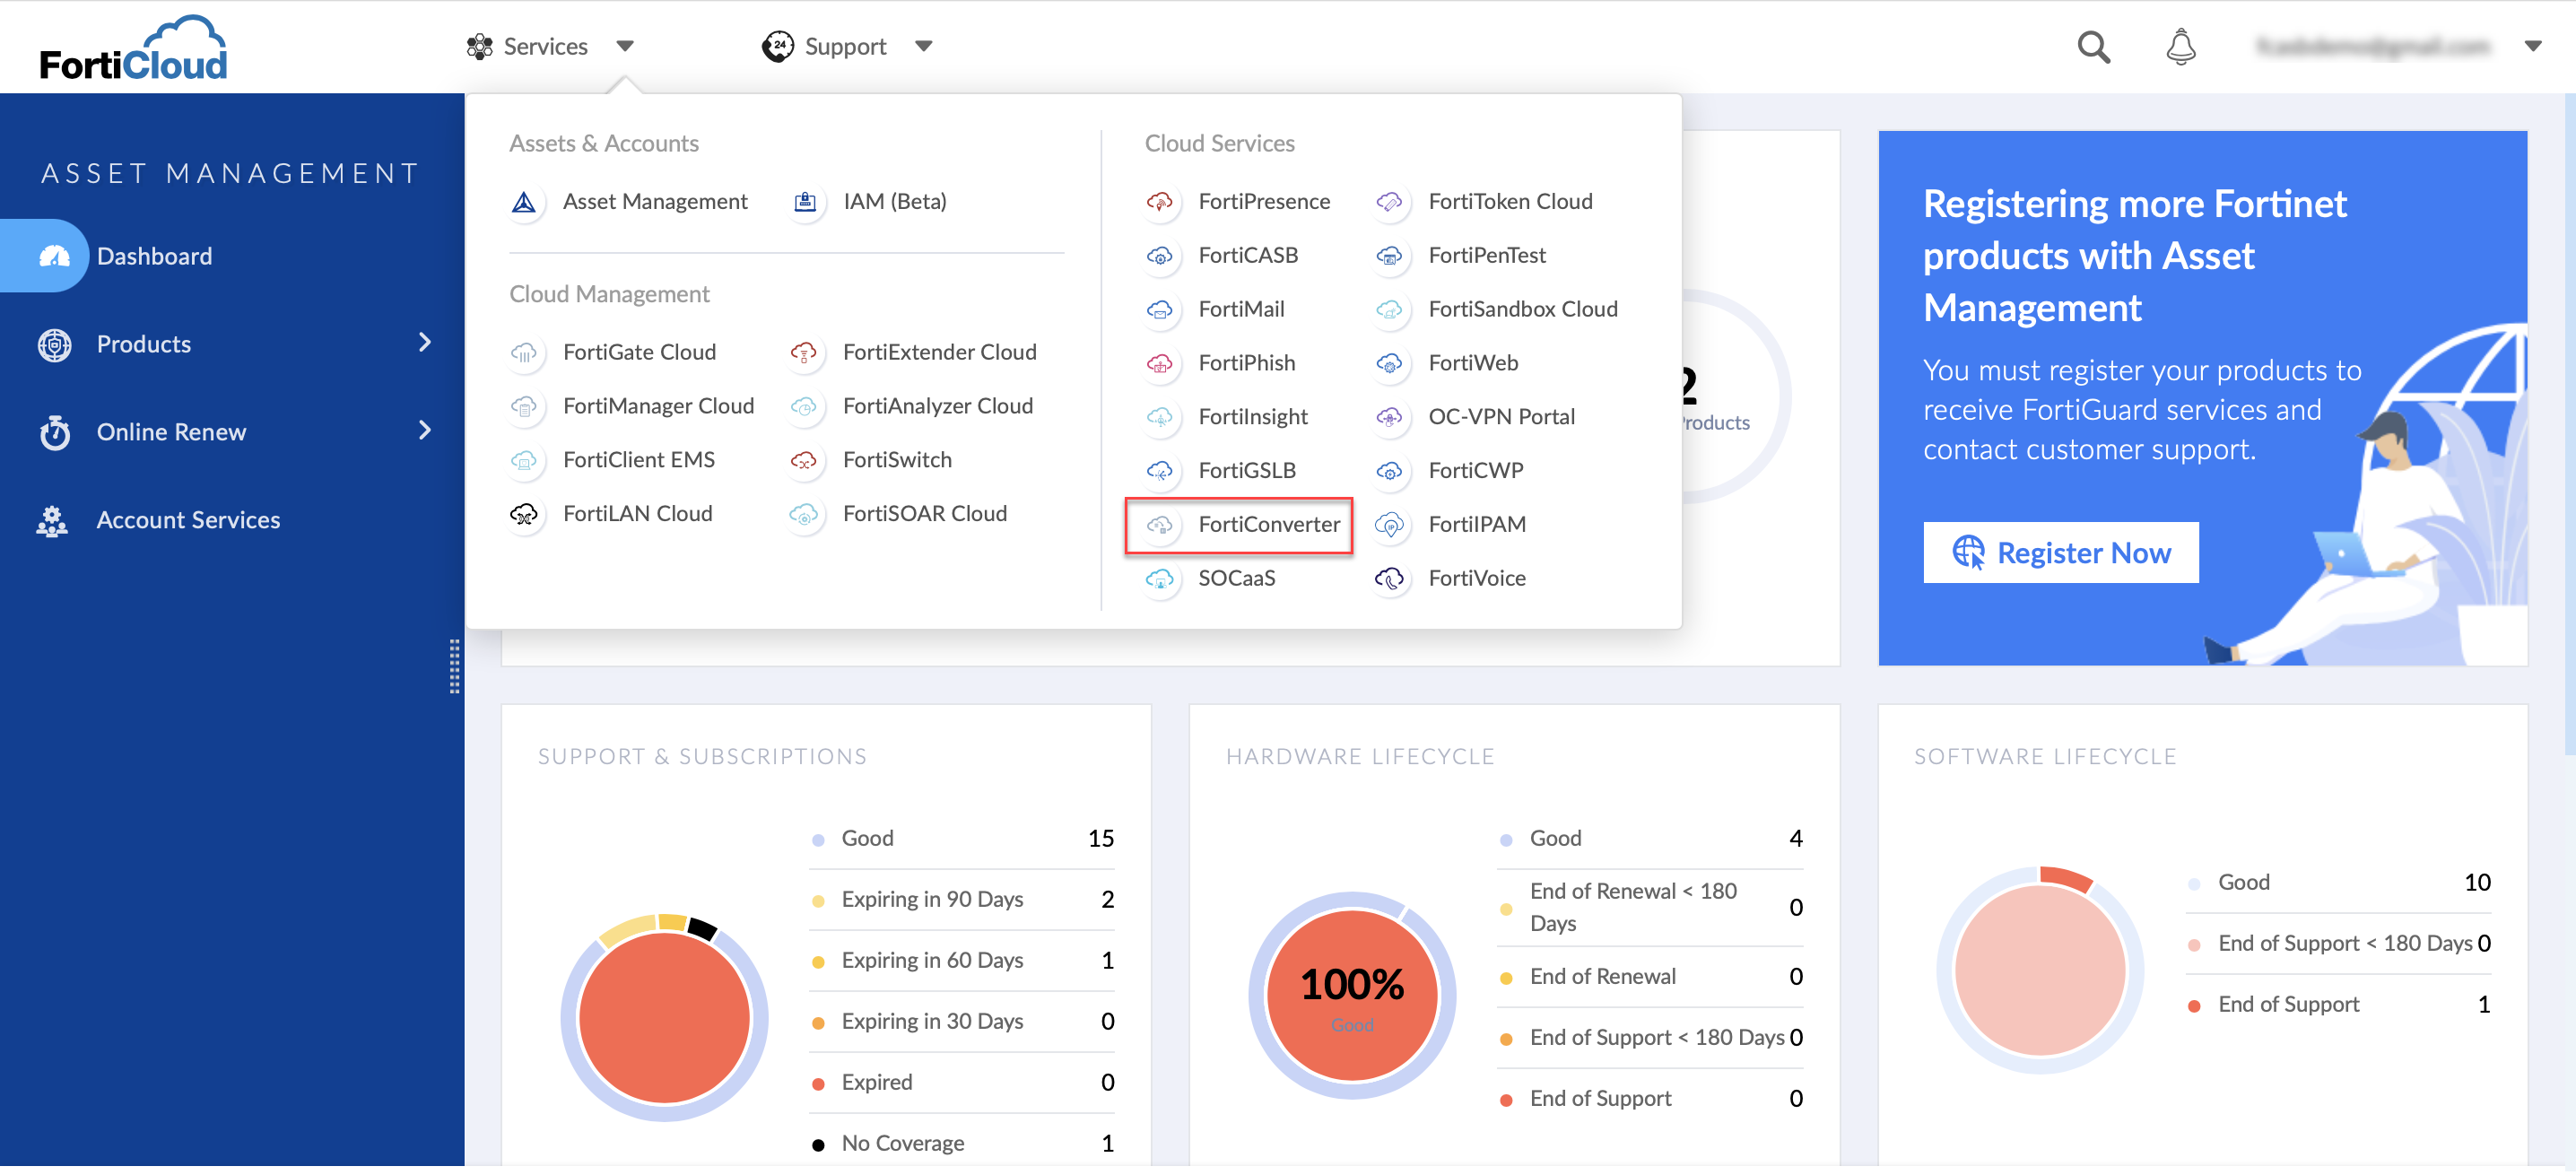Click the 100% Good hardware lifecycle donut

(1351, 997)
